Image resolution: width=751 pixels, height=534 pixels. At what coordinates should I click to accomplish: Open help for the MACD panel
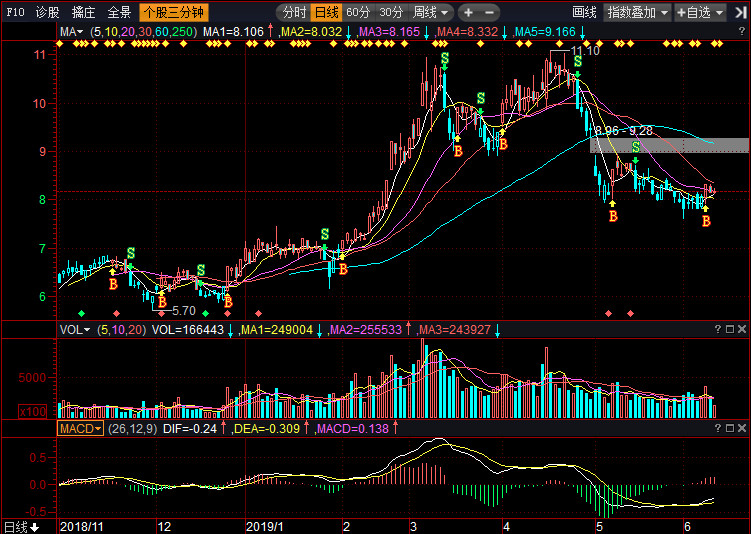(718, 428)
